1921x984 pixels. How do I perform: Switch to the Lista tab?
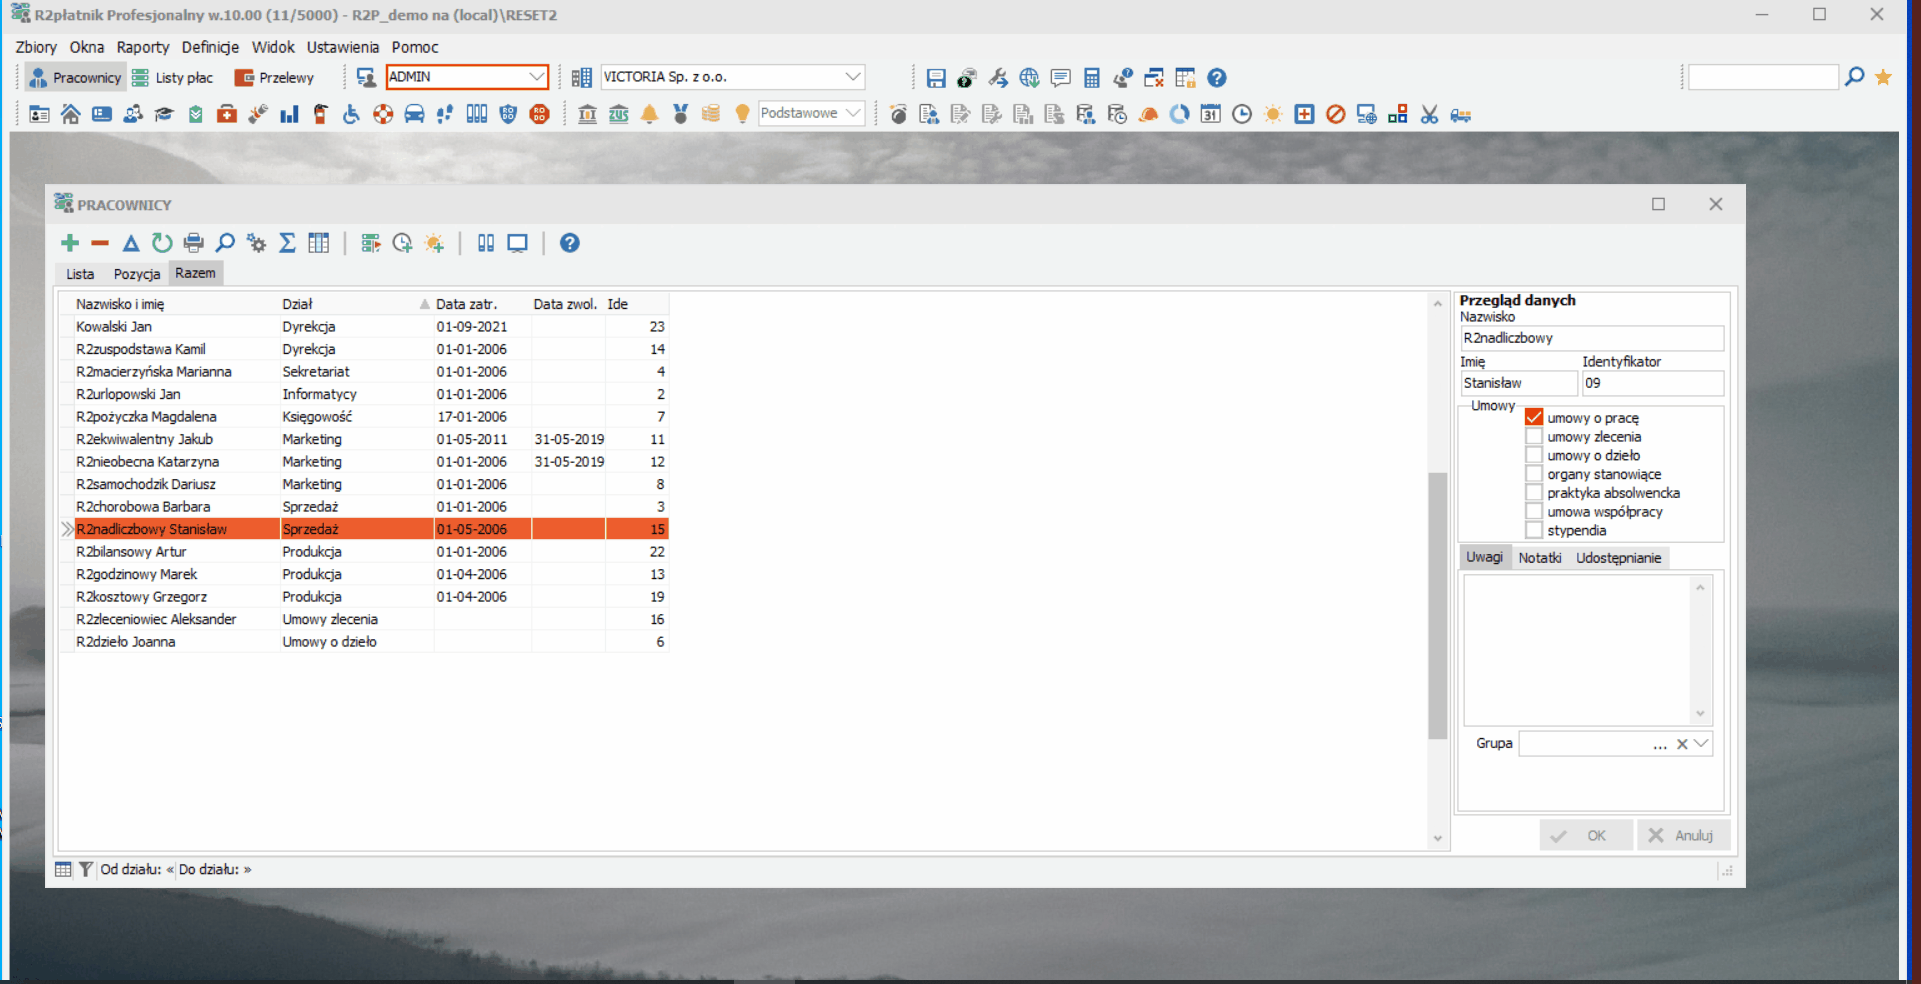tap(80, 273)
